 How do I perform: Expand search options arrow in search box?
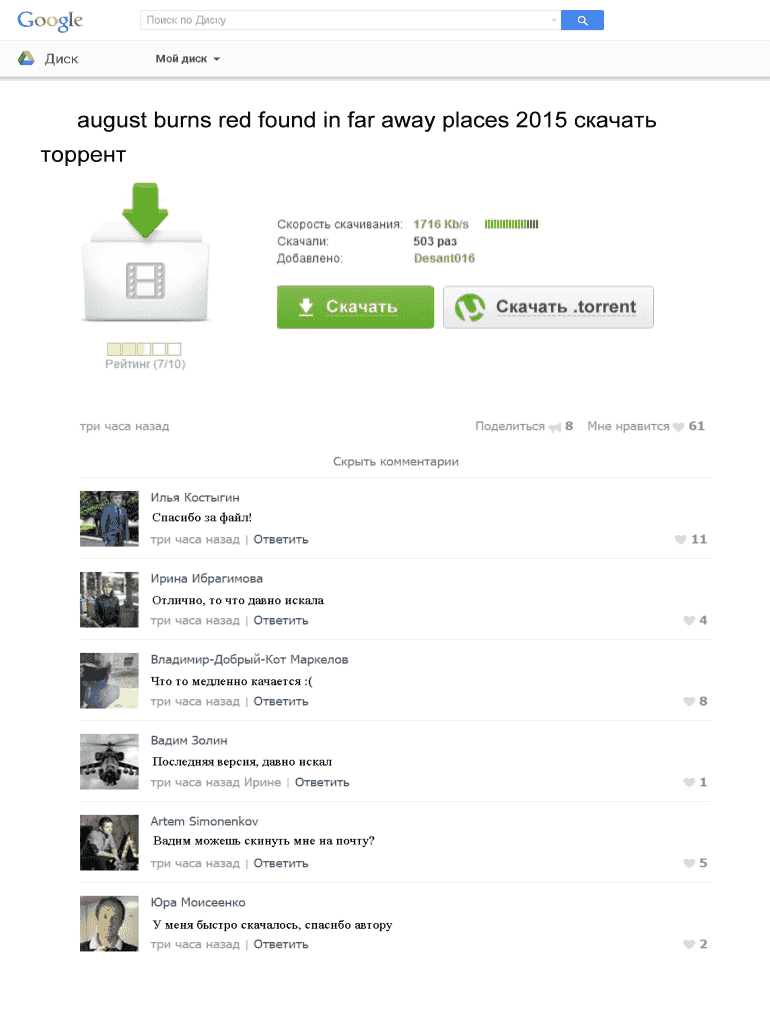coord(554,20)
